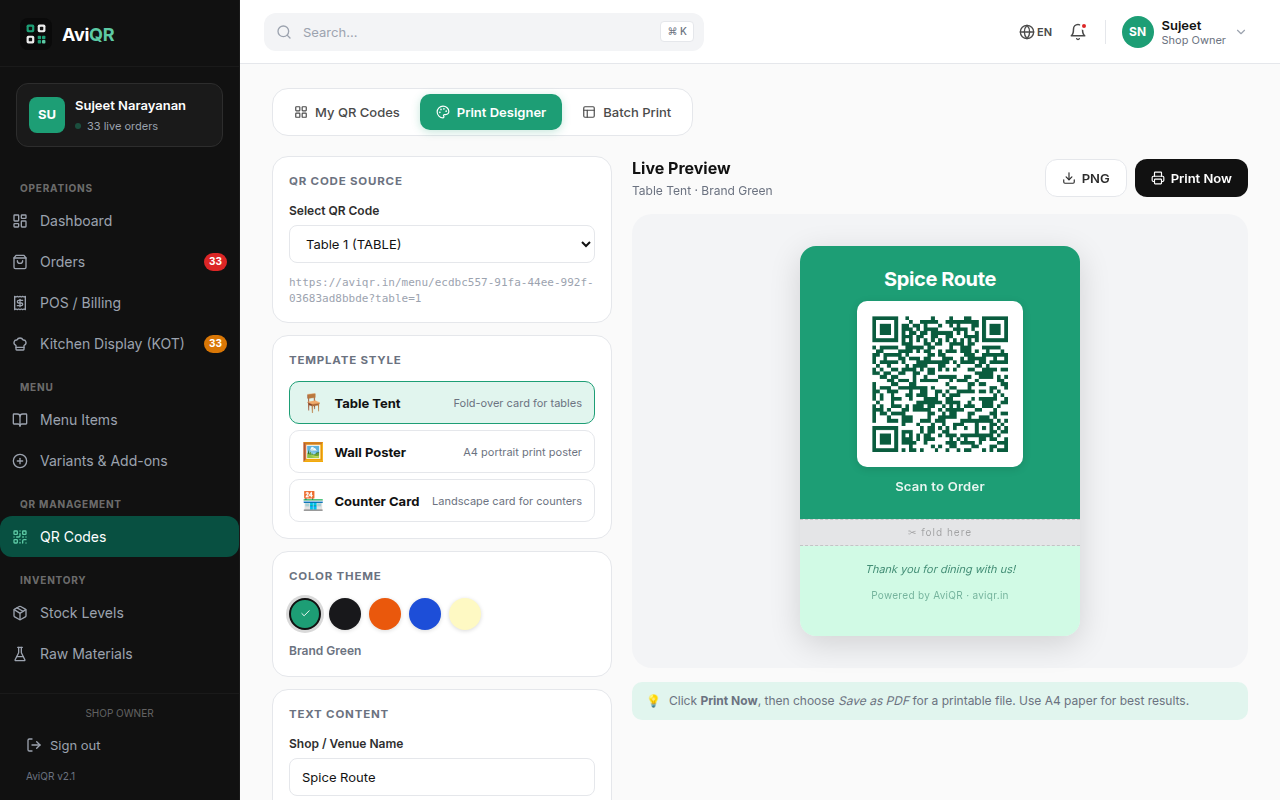Choose the pale yellow color swatch
This screenshot has height=800, width=1280.
coord(465,614)
